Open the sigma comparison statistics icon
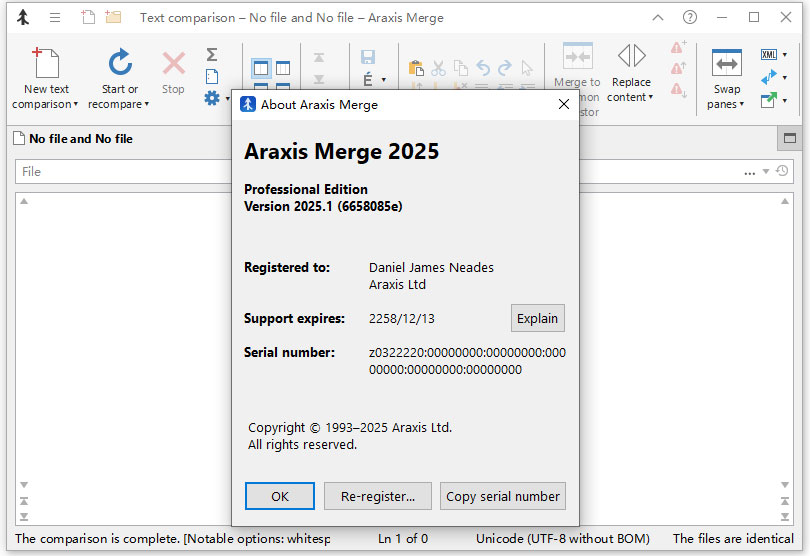Image resolution: width=810 pixels, height=556 pixels. point(212,54)
